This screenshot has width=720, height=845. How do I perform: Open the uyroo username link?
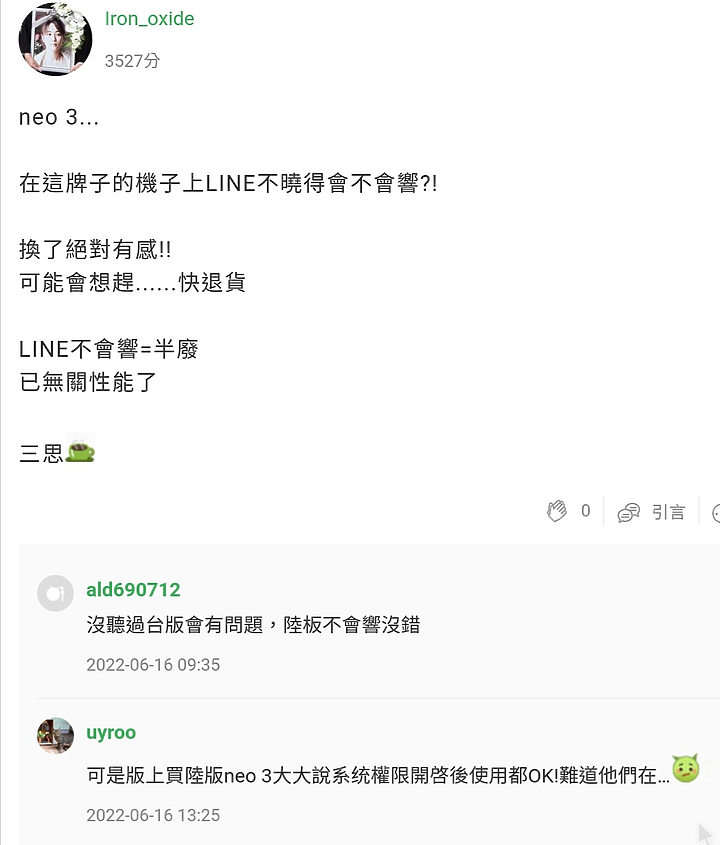111,733
